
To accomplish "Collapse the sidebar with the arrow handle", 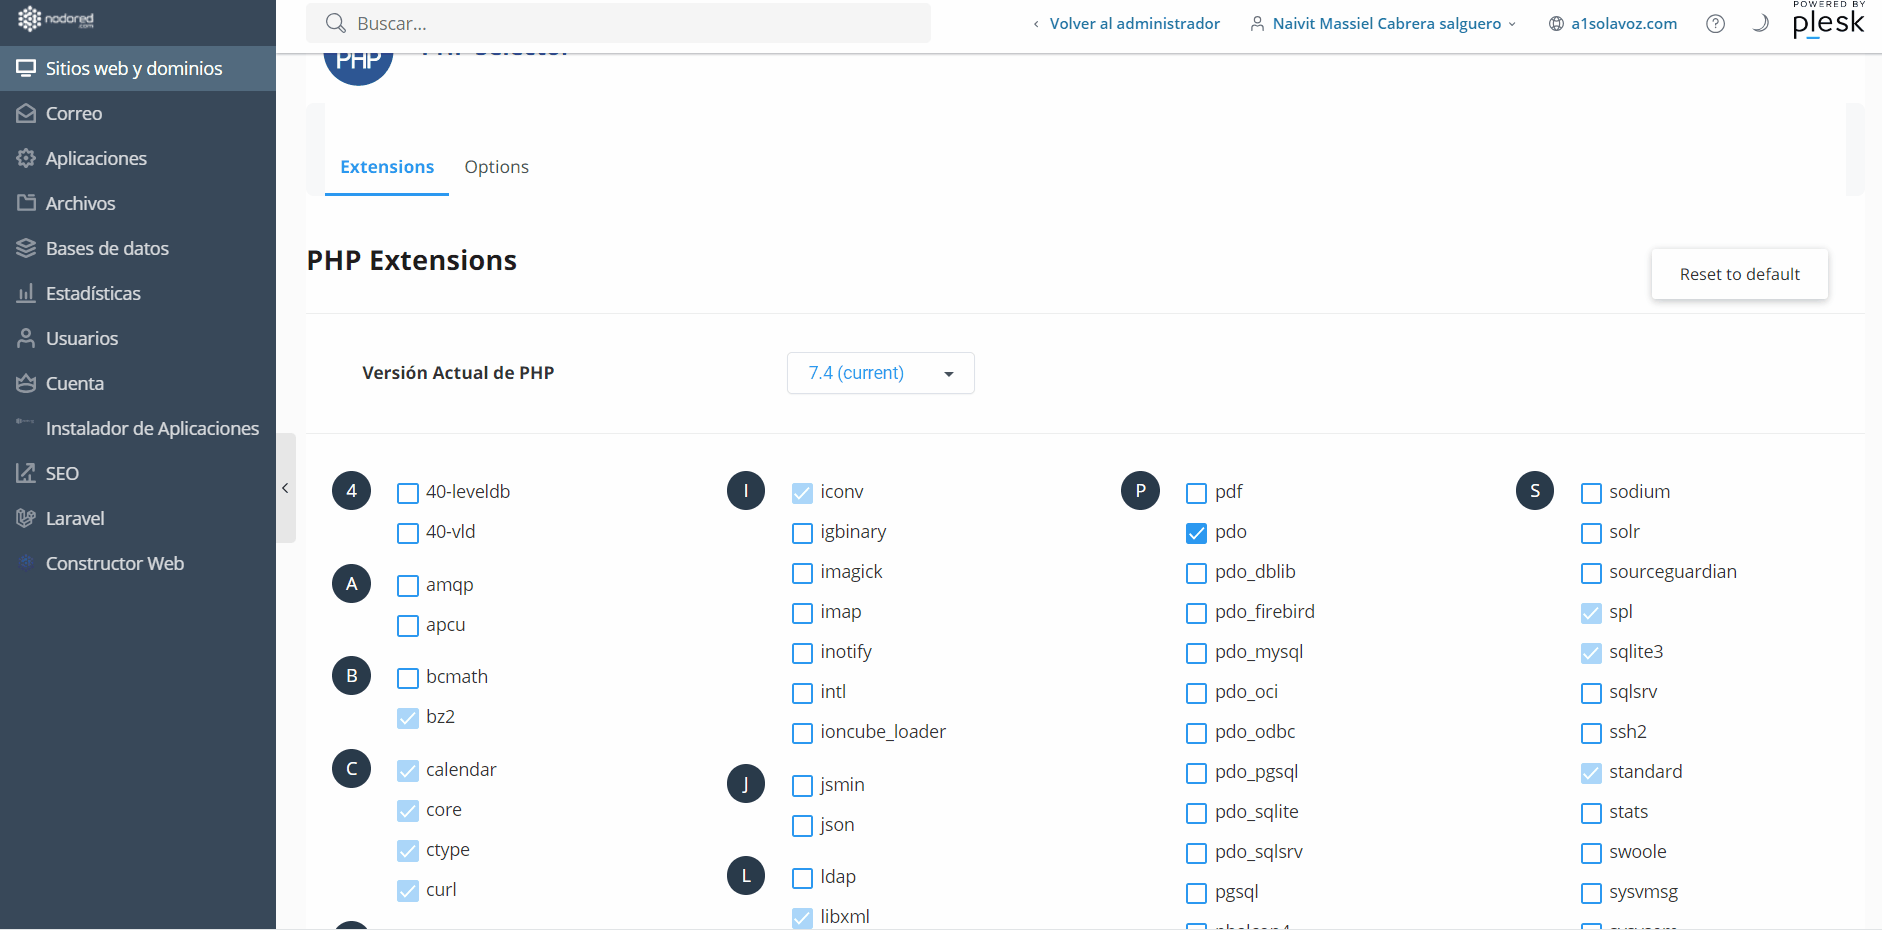I will [286, 488].
